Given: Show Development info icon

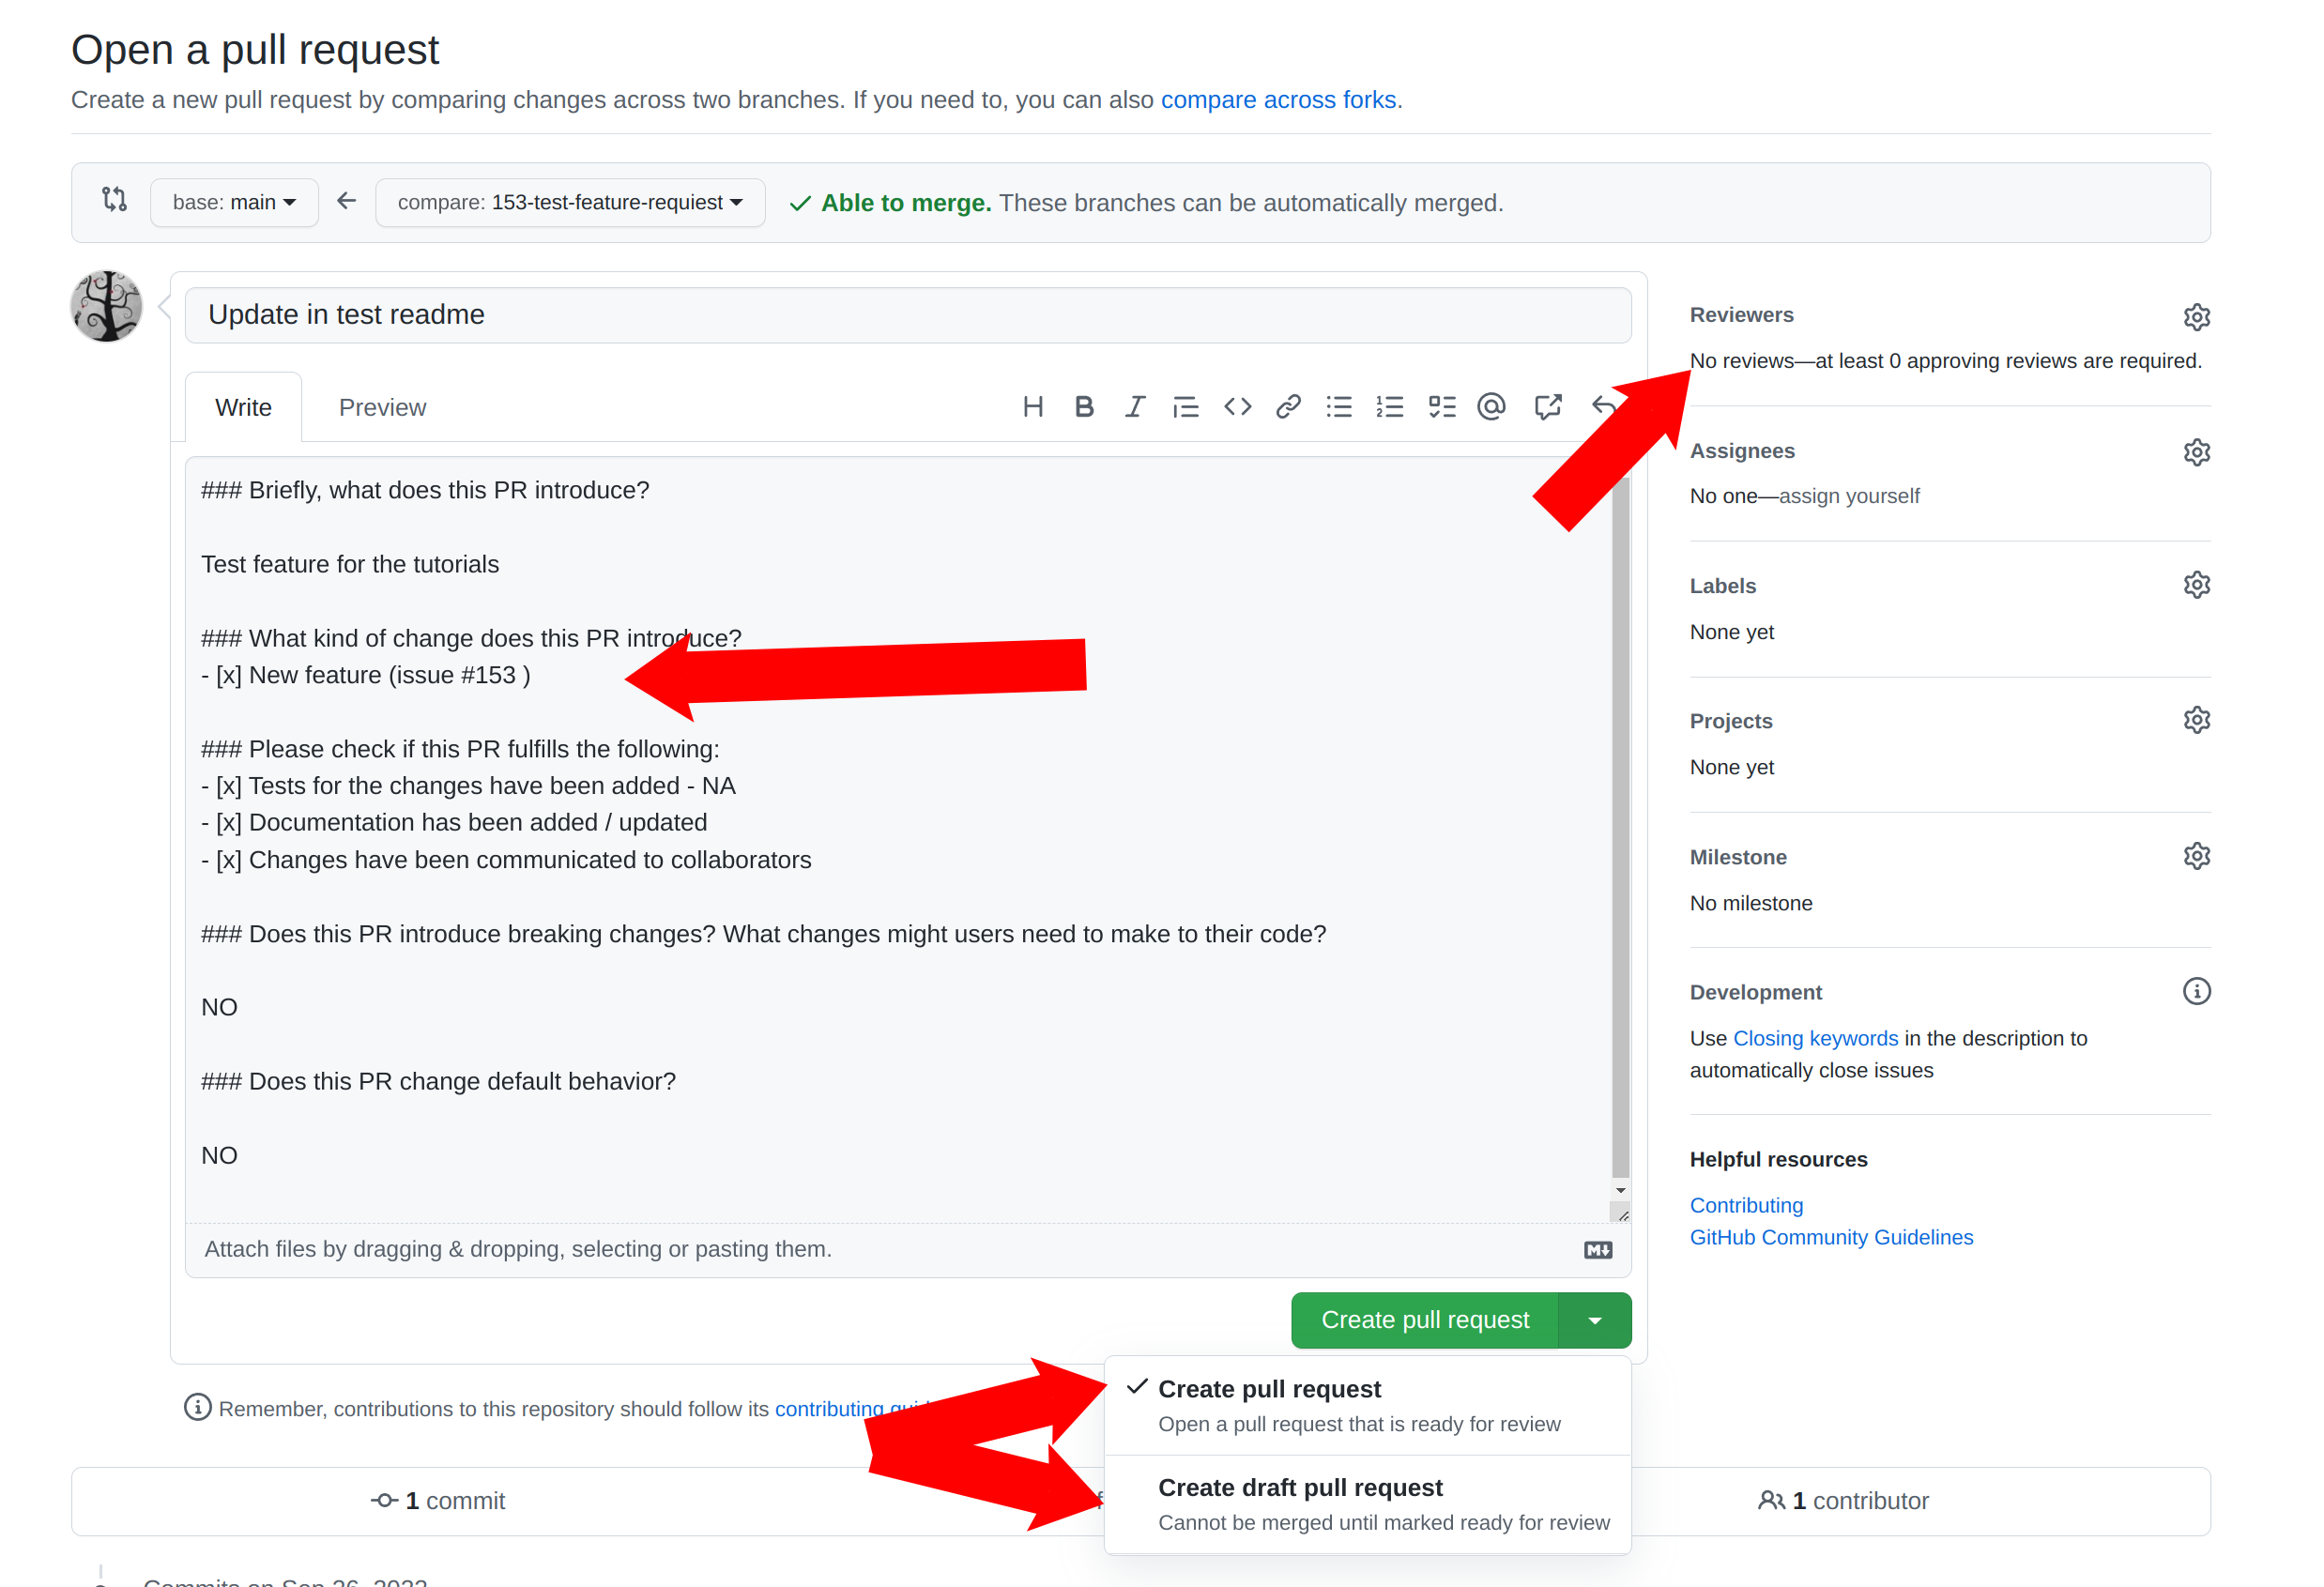Looking at the screenshot, I should pyautogui.click(x=2196, y=991).
